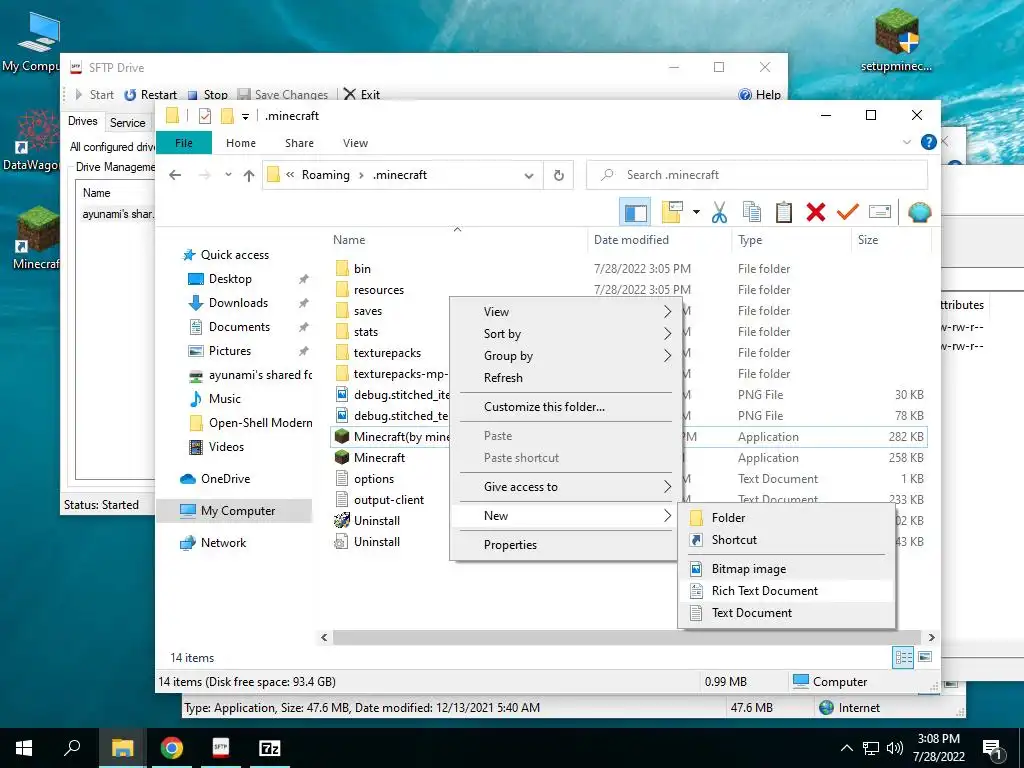Open the address bar history dropdown

[x=529, y=175]
